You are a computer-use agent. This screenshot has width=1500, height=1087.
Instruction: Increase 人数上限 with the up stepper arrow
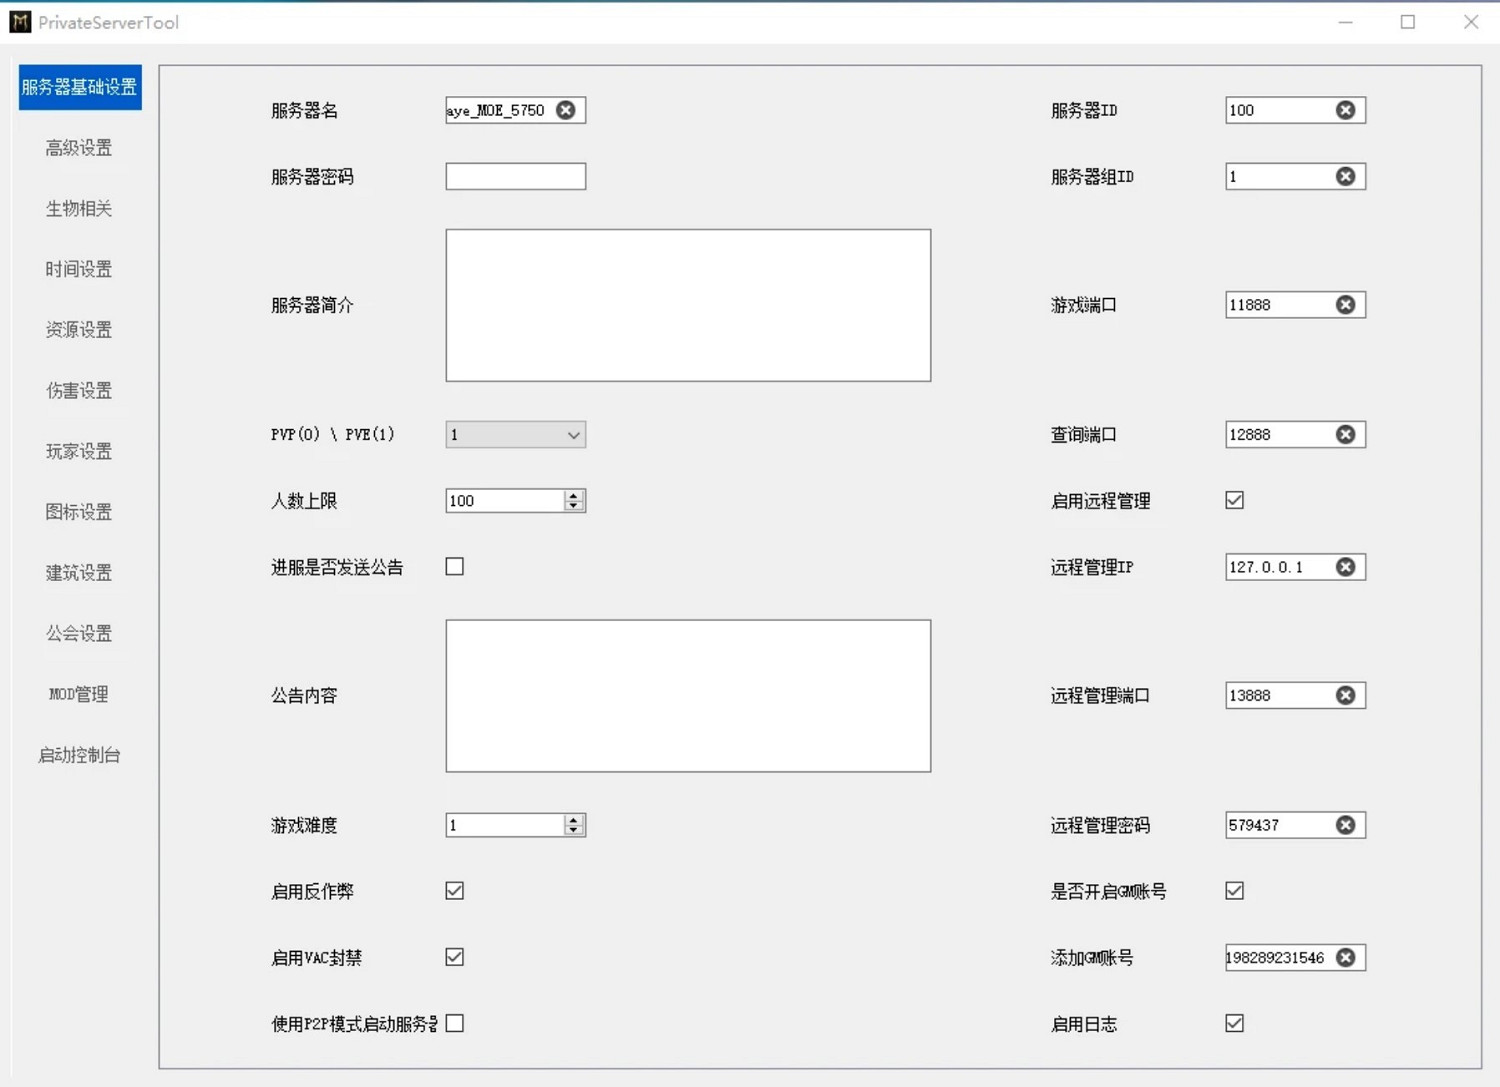(572, 495)
